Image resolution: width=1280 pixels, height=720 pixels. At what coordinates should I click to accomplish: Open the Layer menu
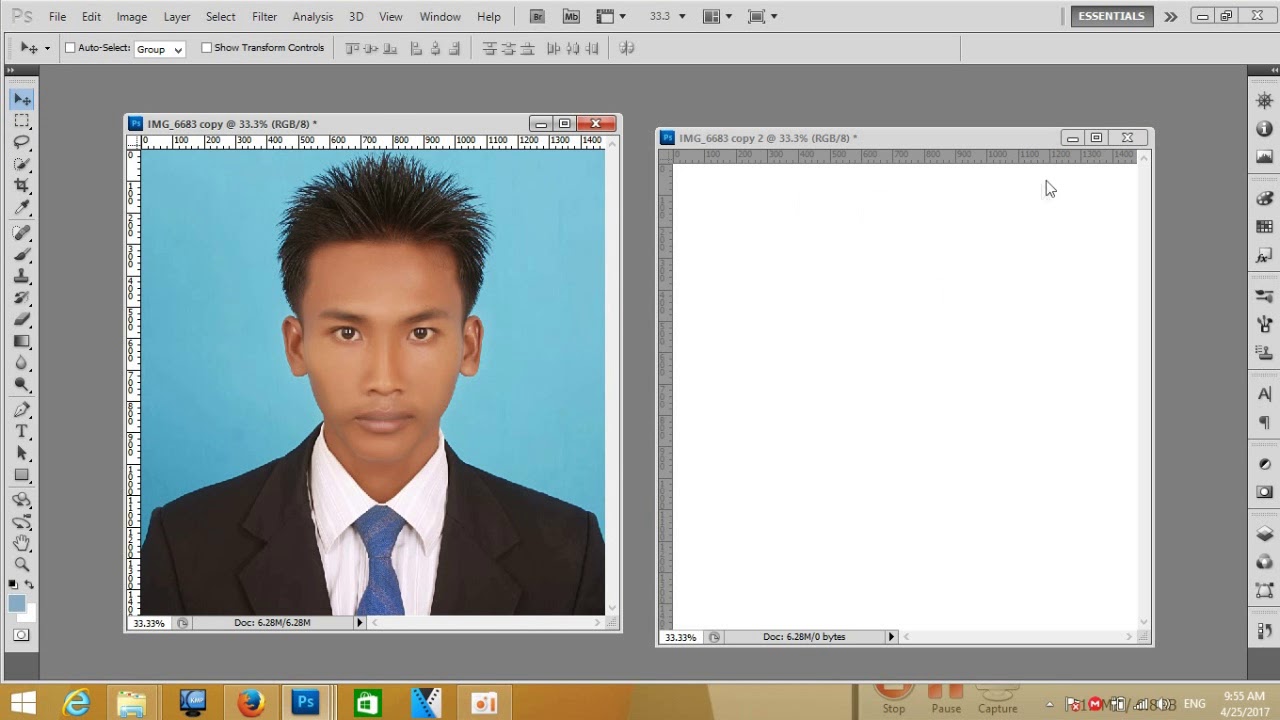[177, 17]
